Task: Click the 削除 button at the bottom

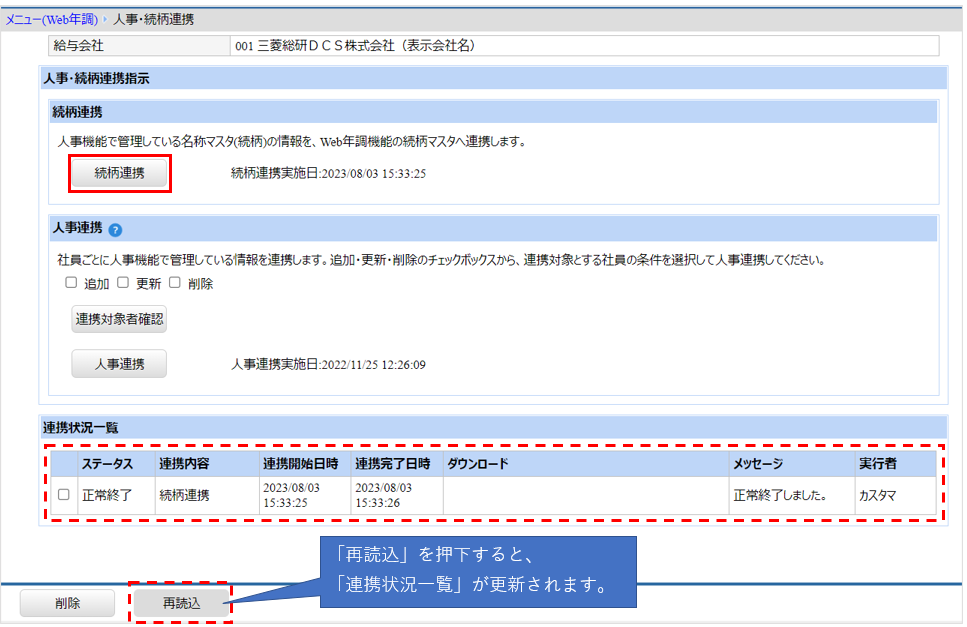Action: point(67,603)
